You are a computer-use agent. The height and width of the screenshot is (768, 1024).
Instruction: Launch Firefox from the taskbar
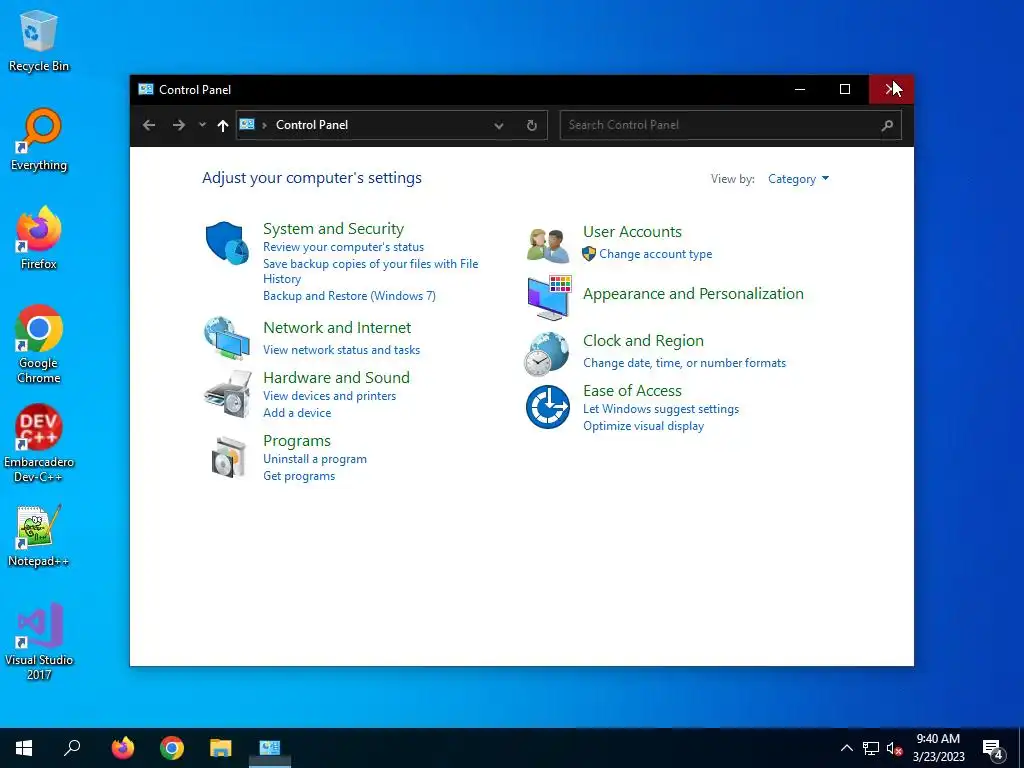[123, 748]
